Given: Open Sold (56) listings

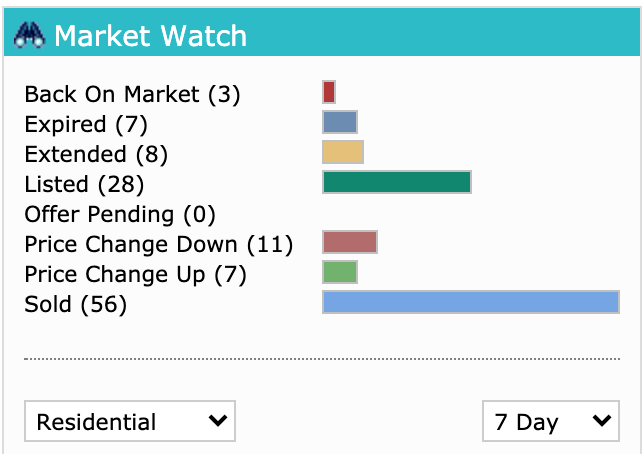Looking at the screenshot, I should 76,304.
